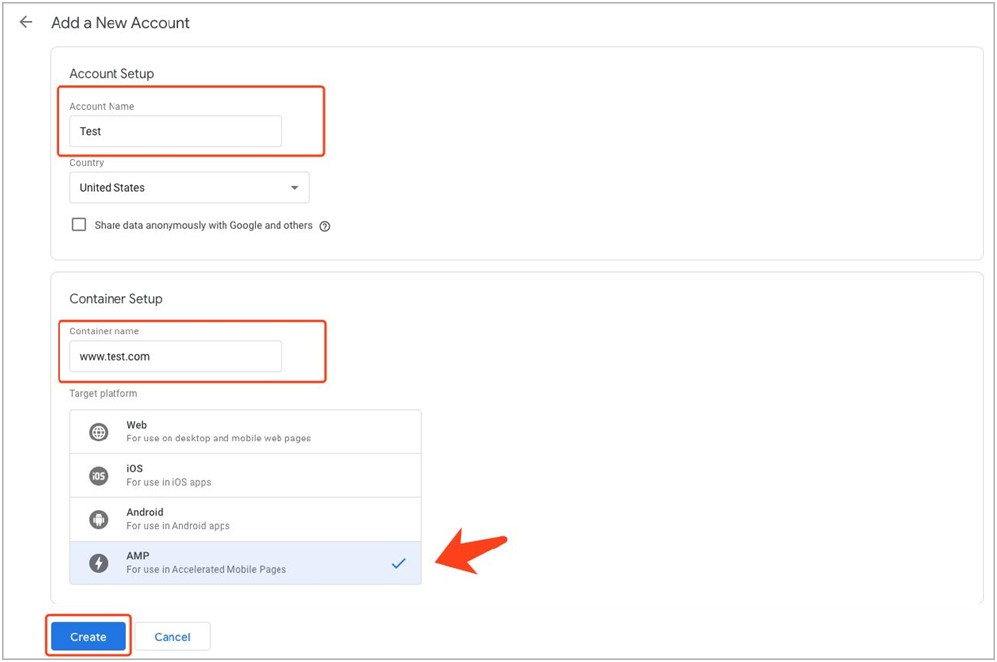Click the AMP lightning bolt icon
This screenshot has height=662, width=997.
(x=99, y=563)
